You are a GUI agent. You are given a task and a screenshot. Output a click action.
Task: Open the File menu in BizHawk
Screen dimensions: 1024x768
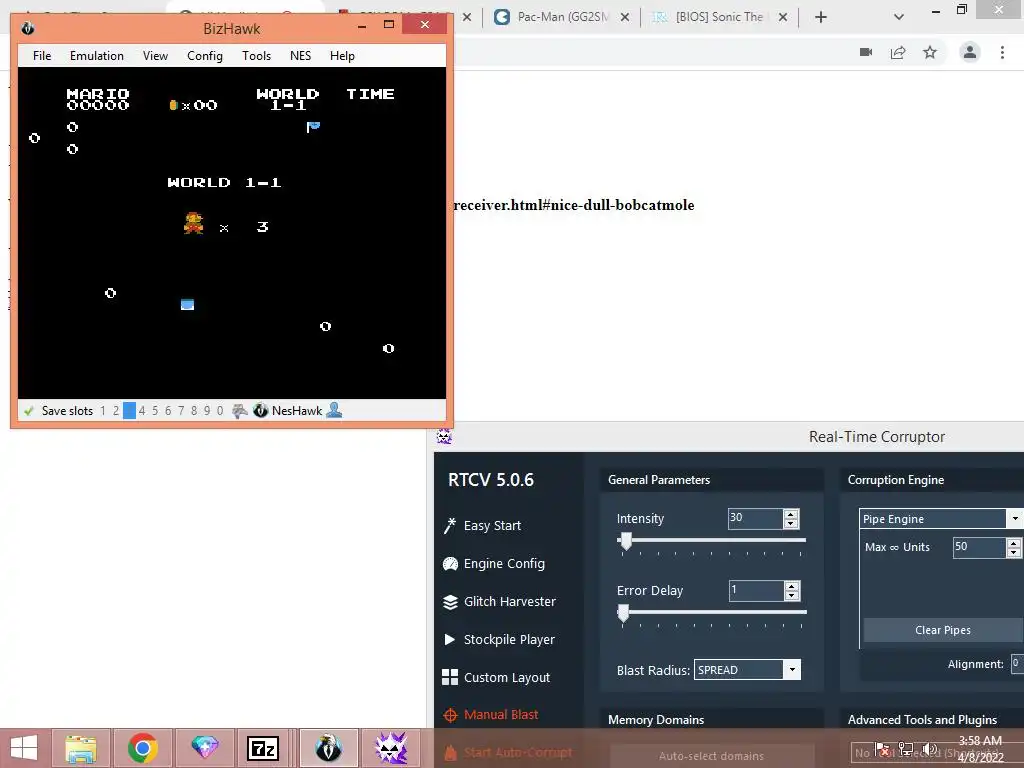pyautogui.click(x=42, y=56)
